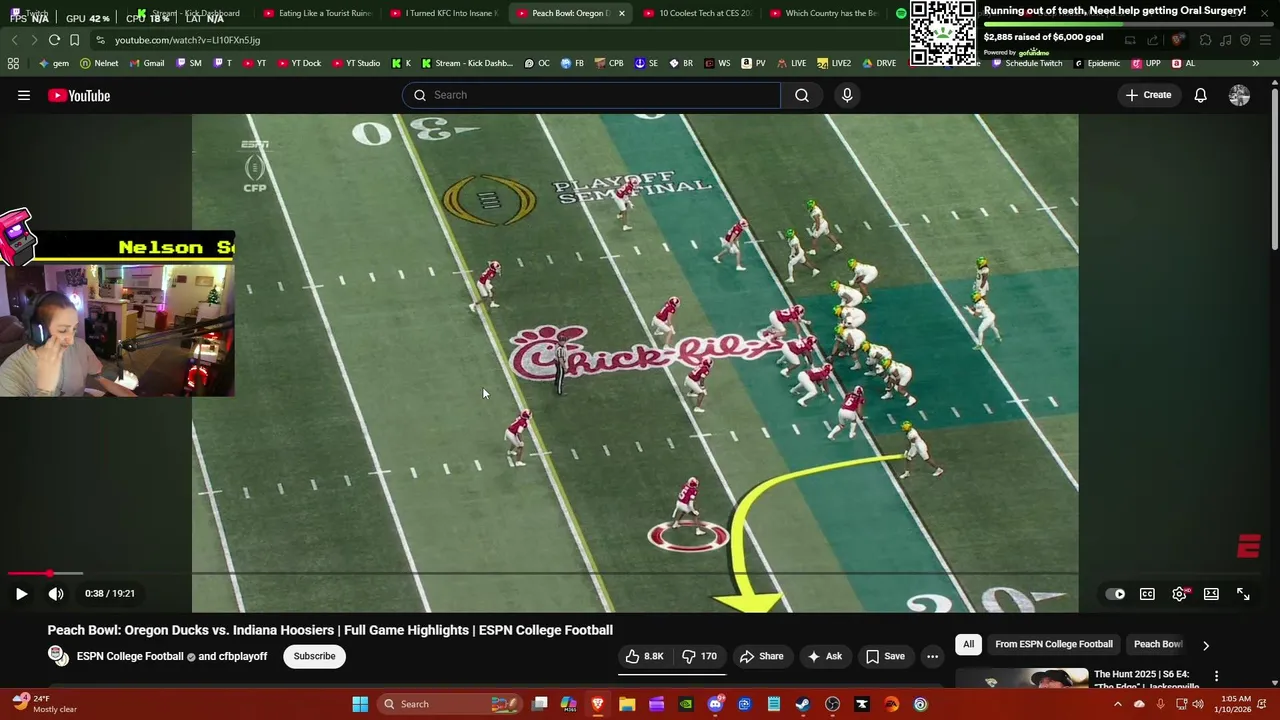The image size is (1280, 720).
Task: Share the Peach Bowl video
Action: [x=761, y=656]
